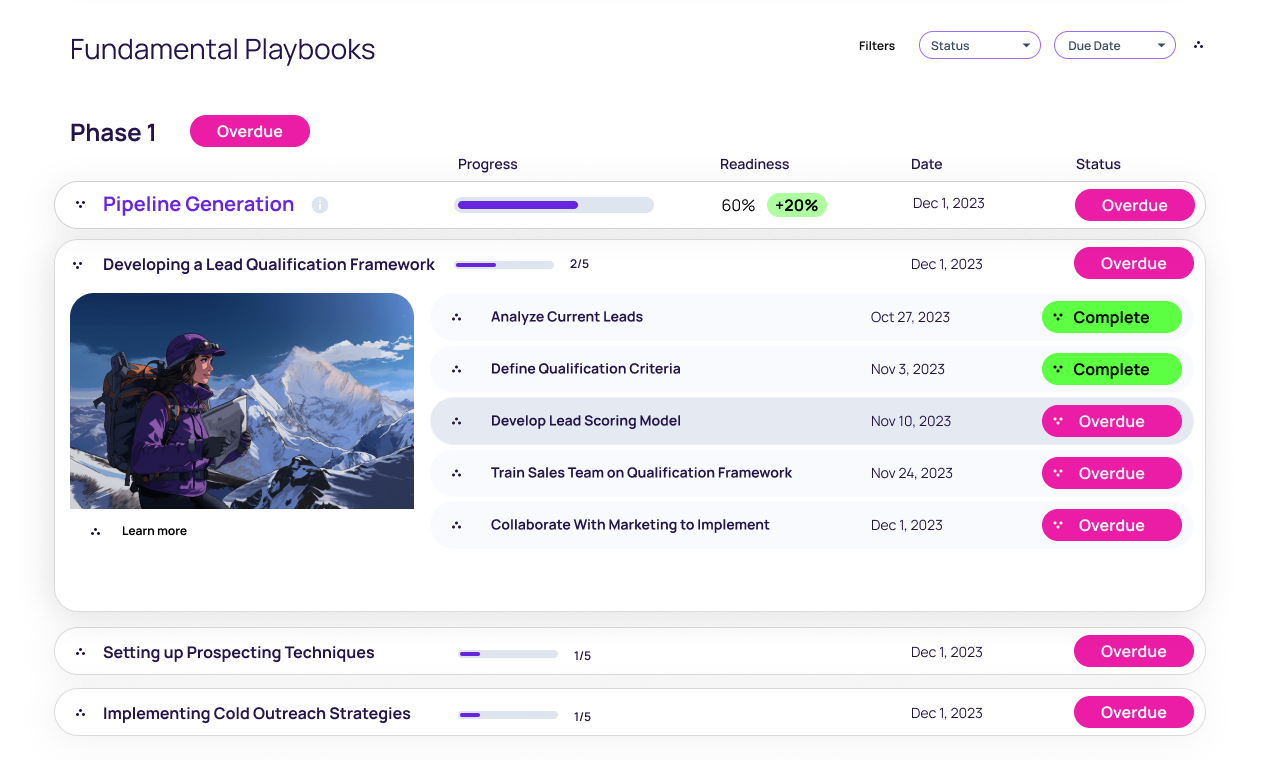This screenshot has height=760, width=1270.
Task: Click the dotted icon beside Learn more
Action: (x=95, y=530)
